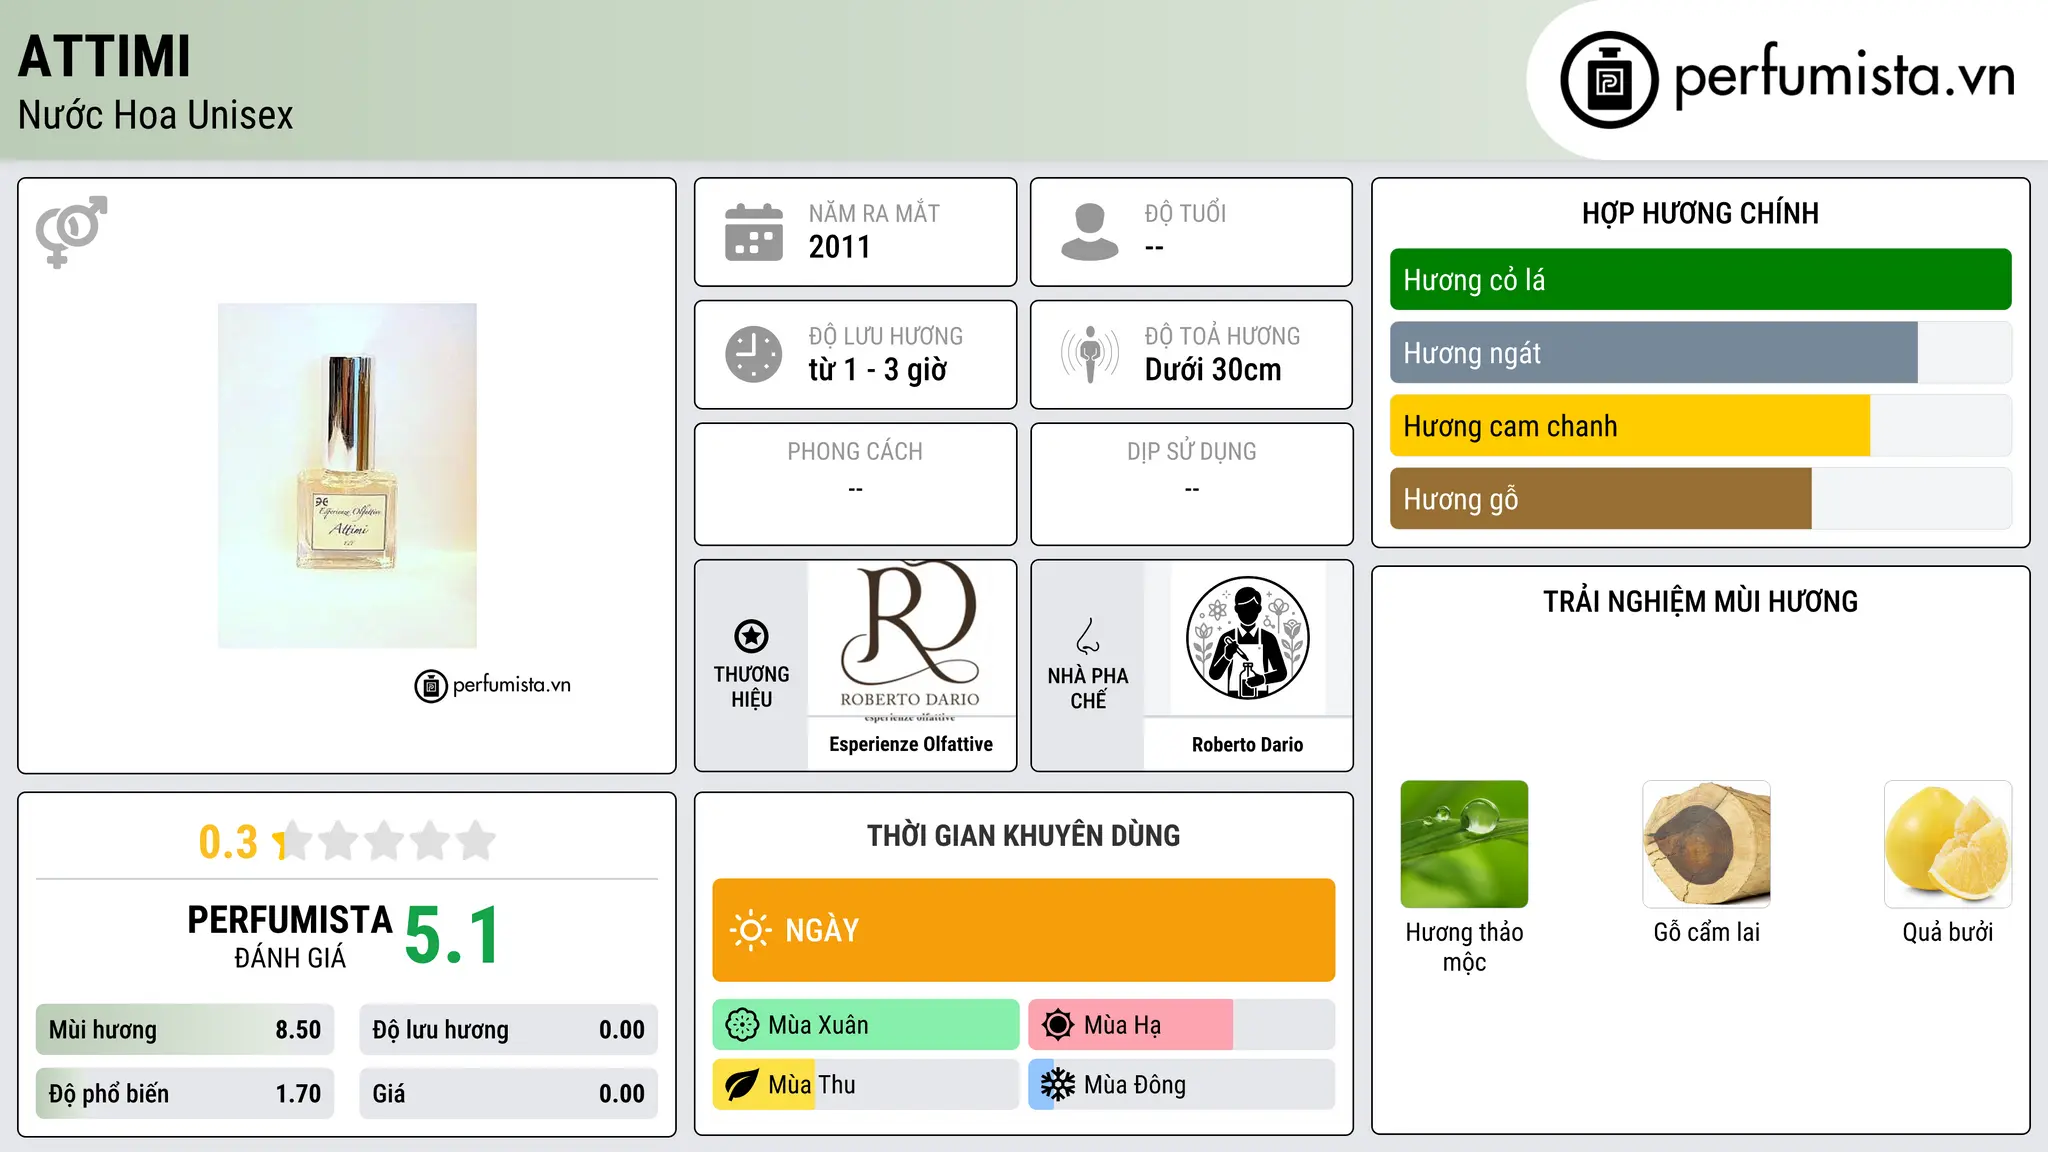Click the Độ phổ biến 1.70 score row
The image size is (2048, 1152).
click(x=185, y=1094)
